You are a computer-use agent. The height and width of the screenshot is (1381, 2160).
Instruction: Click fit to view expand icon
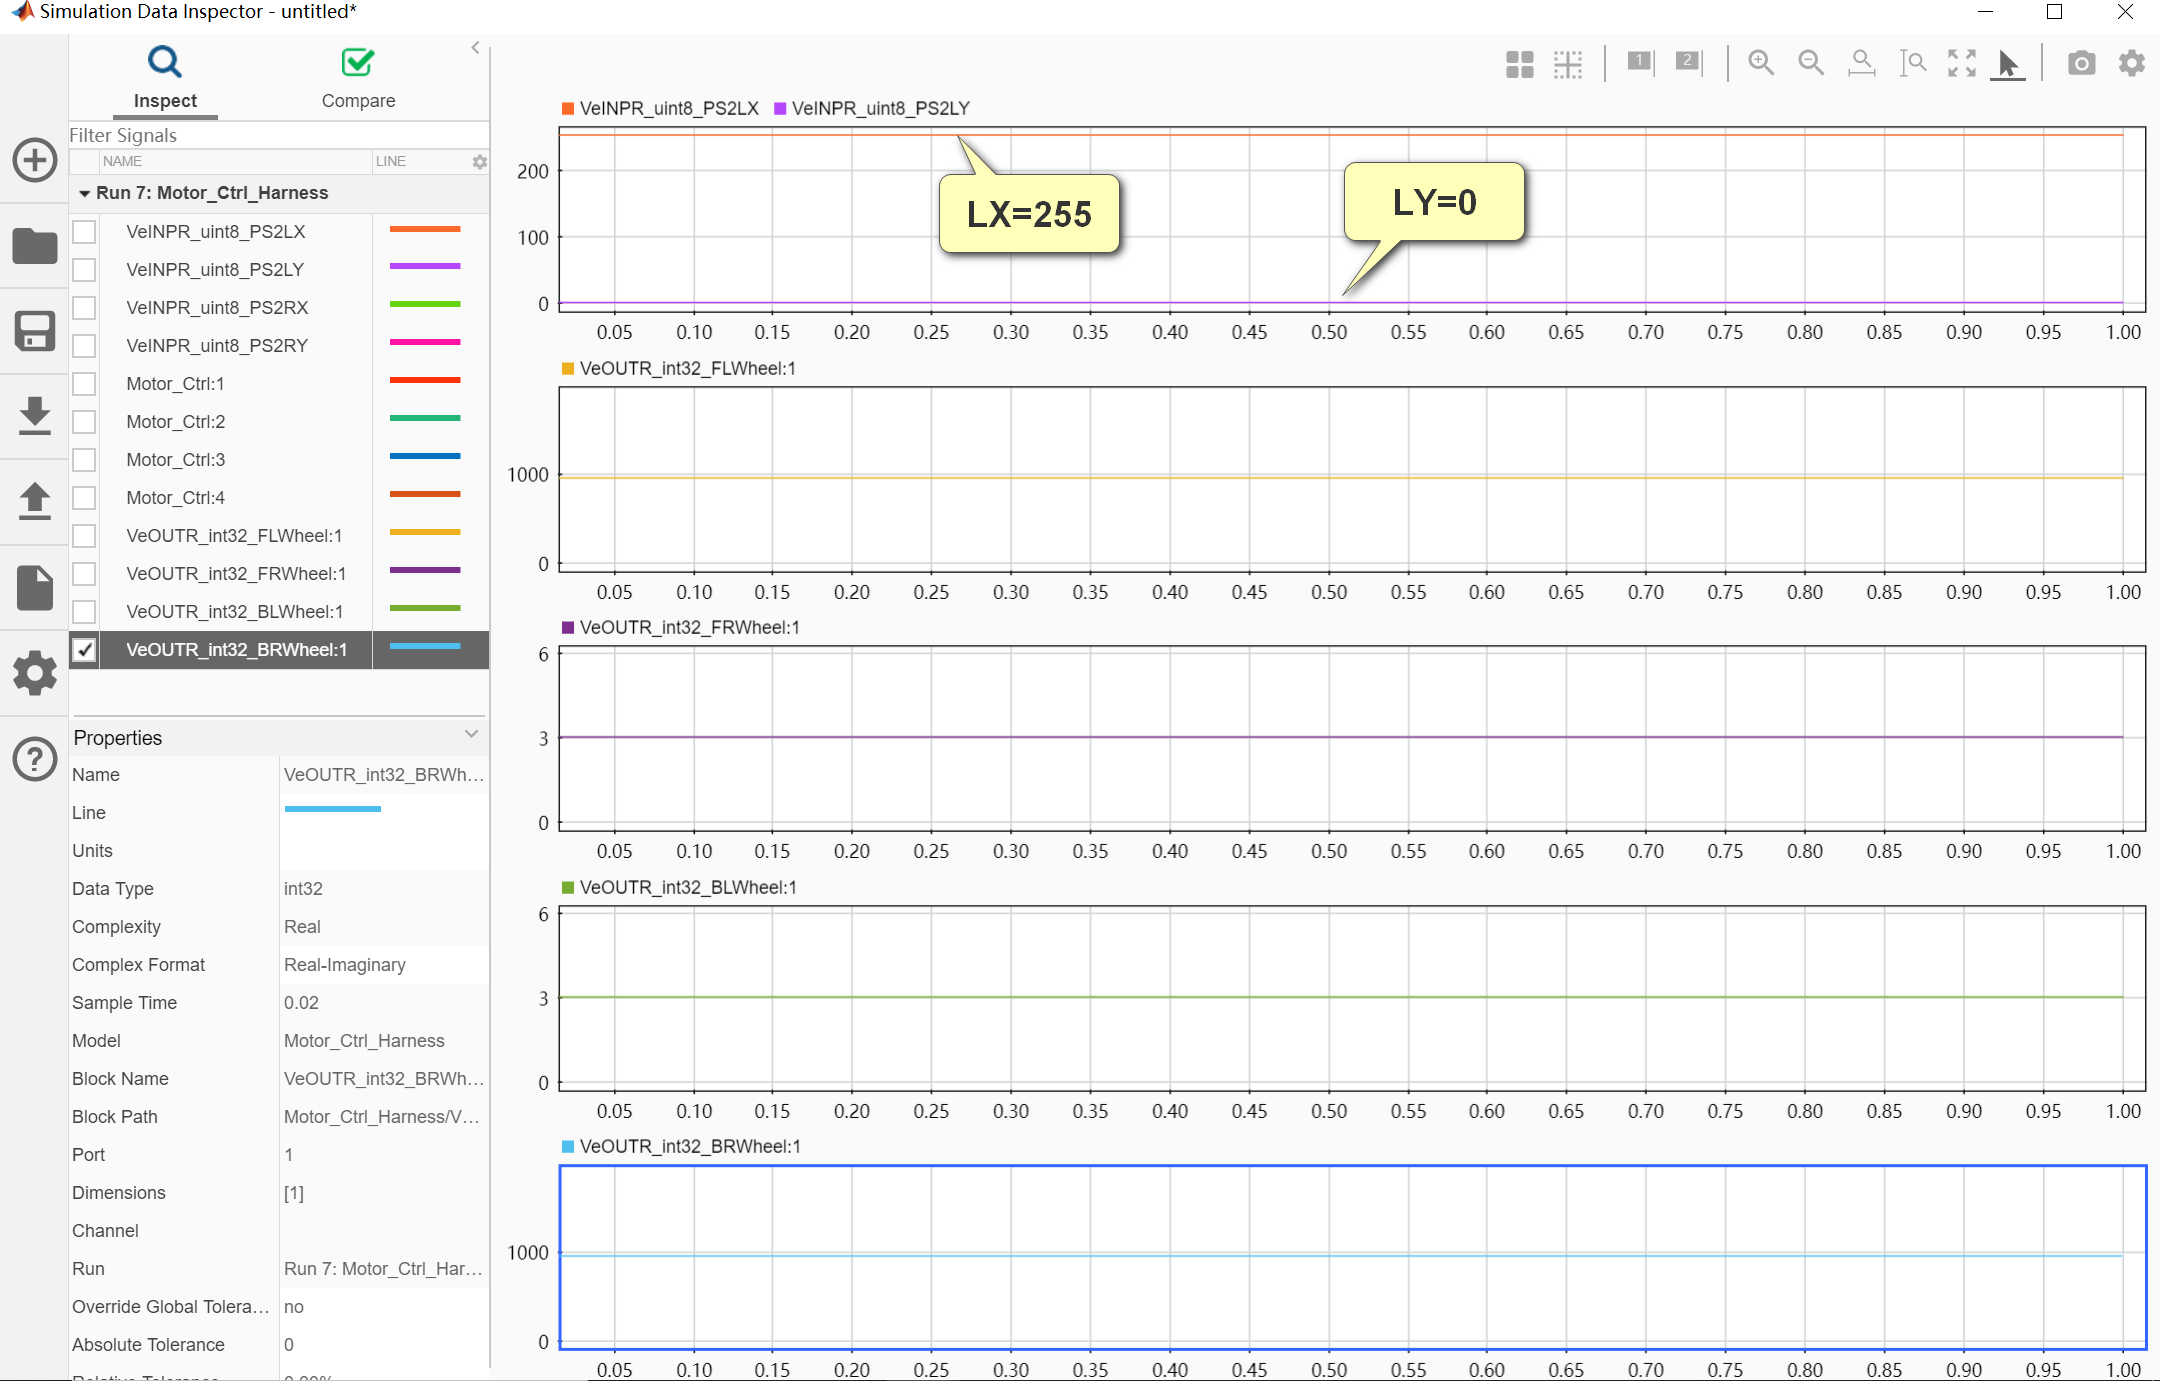coord(1961,63)
